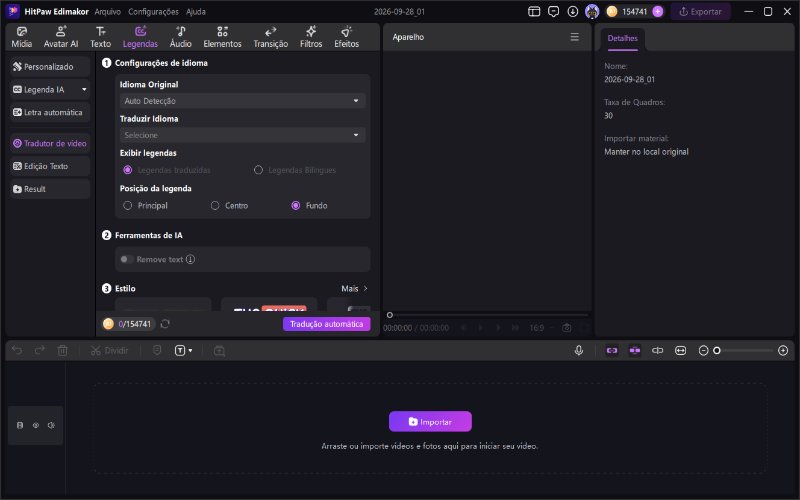800x500 pixels.
Task: Click the marker shield icon in timeline toolbar
Action: tap(157, 350)
